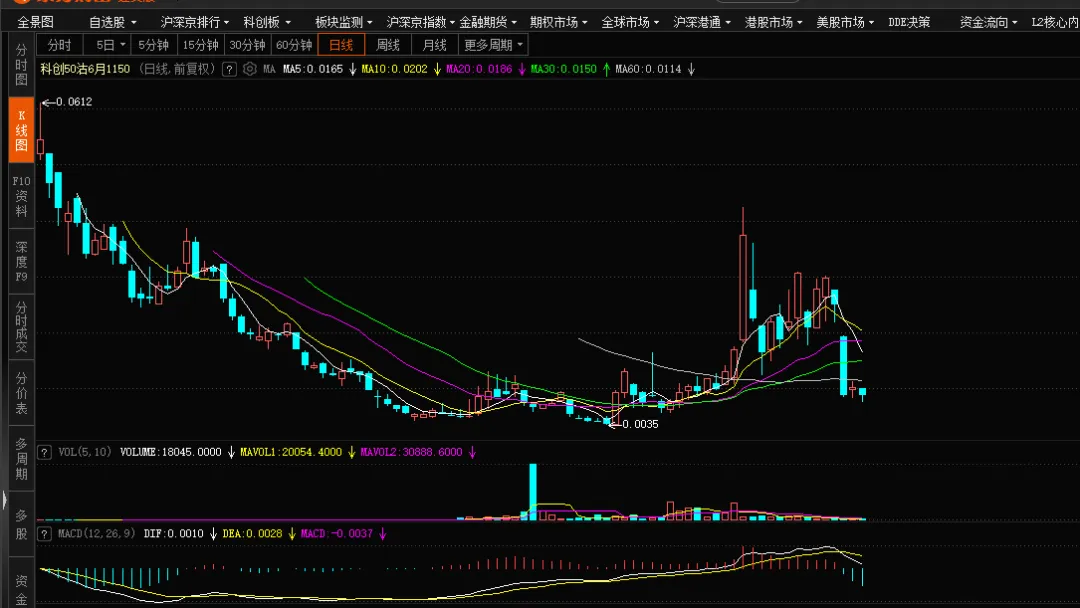
Task: Open the 科创板 dropdown menu
Action: pos(267,23)
